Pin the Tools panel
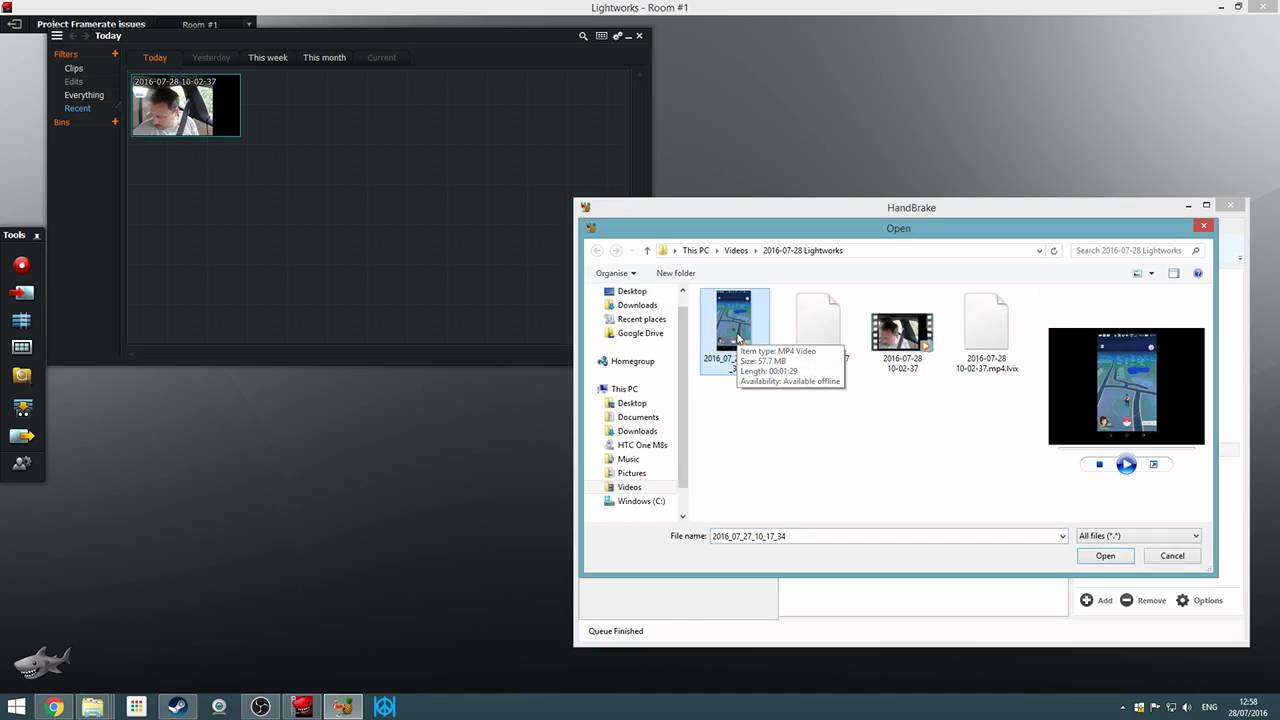Image resolution: width=1280 pixels, height=720 pixels. tap(37, 236)
